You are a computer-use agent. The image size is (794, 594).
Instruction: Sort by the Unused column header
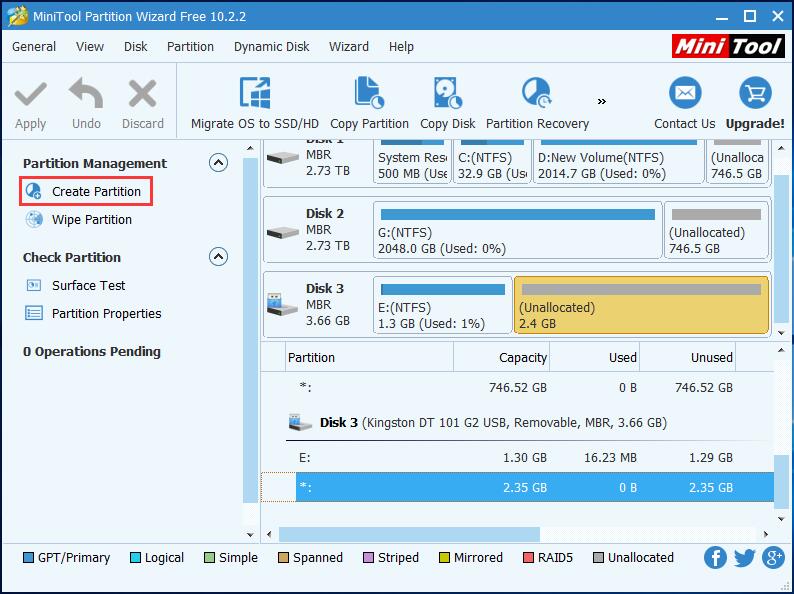click(x=687, y=358)
